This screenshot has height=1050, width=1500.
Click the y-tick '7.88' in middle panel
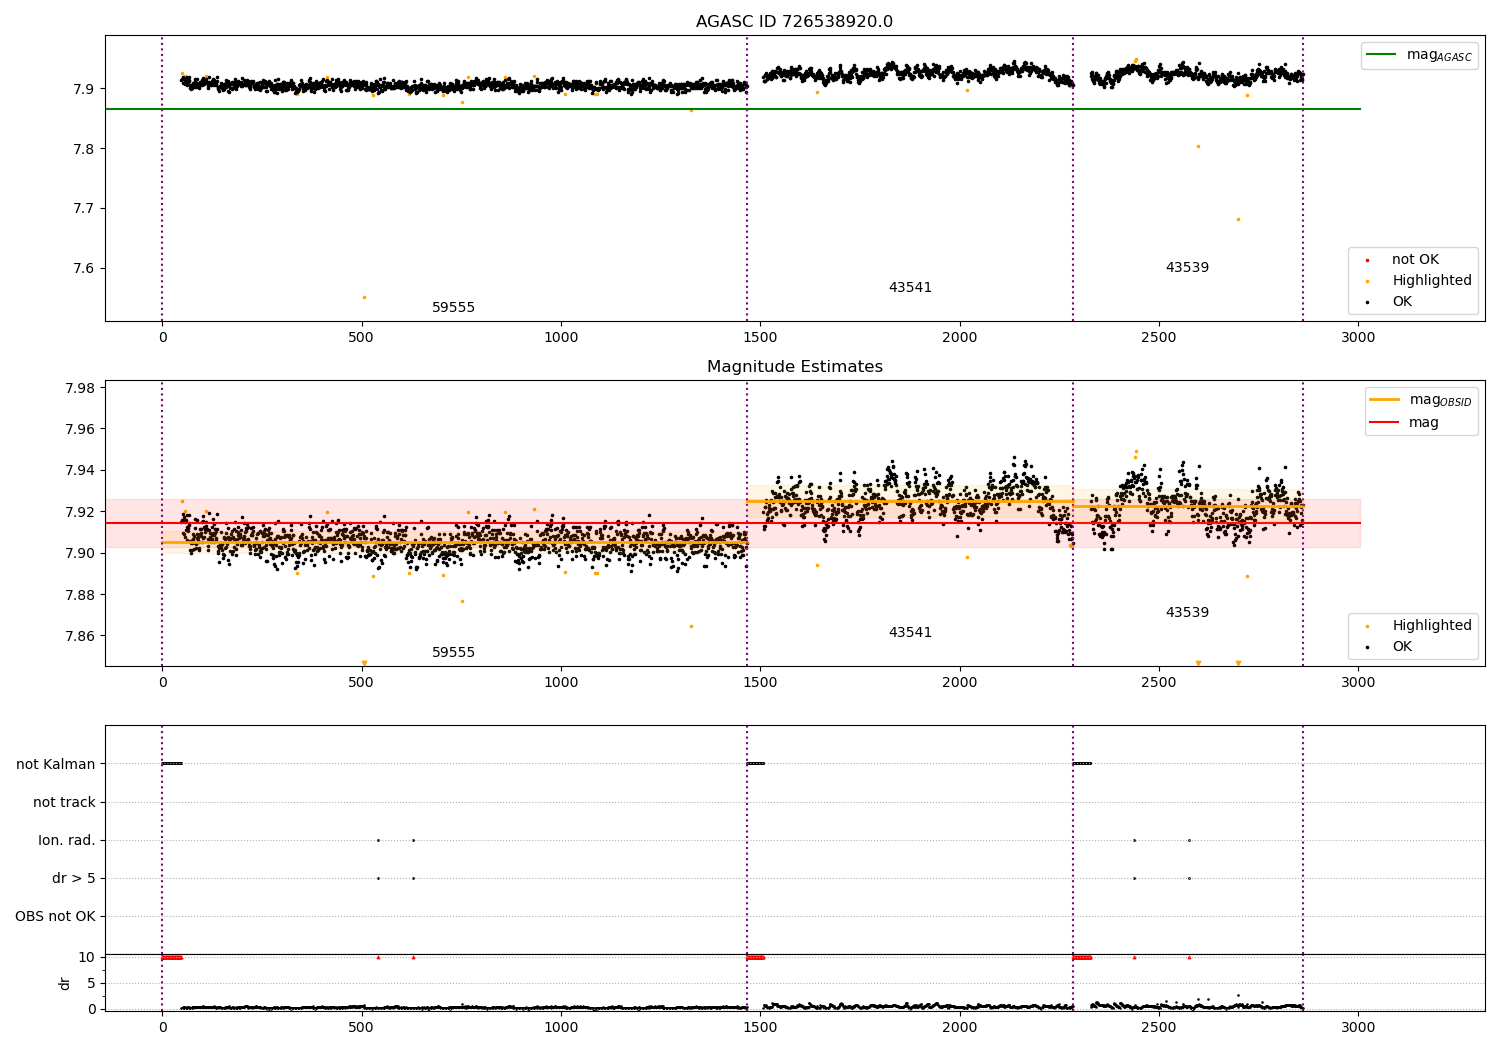pyautogui.click(x=80, y=595)
